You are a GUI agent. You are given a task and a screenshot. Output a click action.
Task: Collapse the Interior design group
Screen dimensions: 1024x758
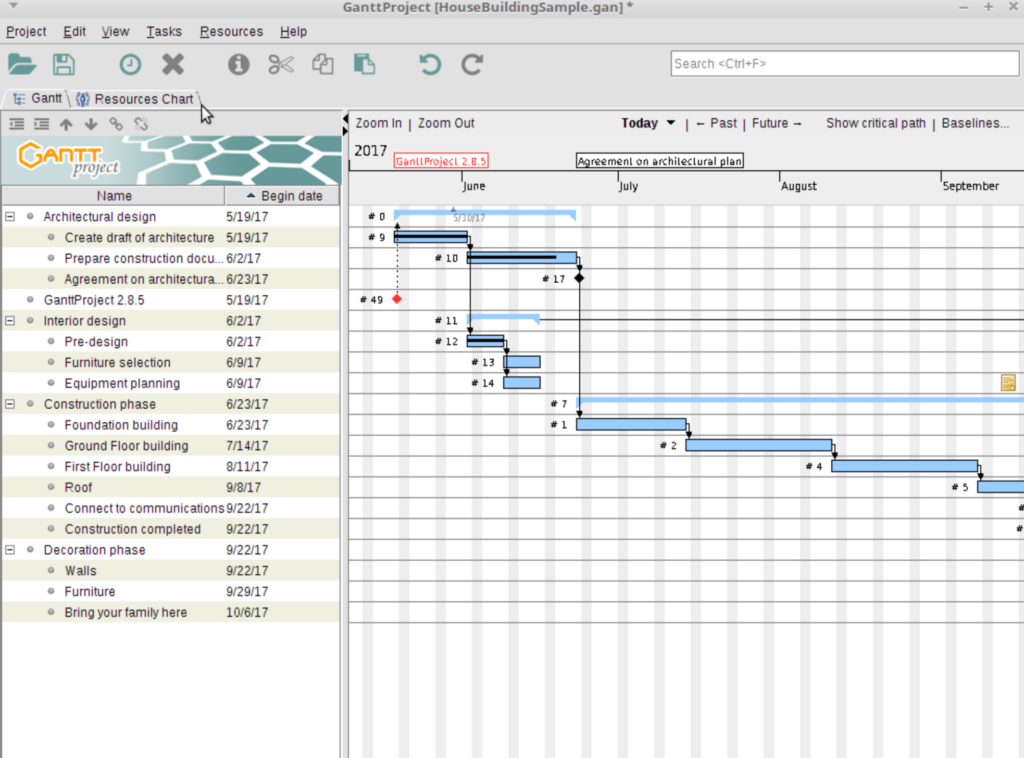coord(10,321)
